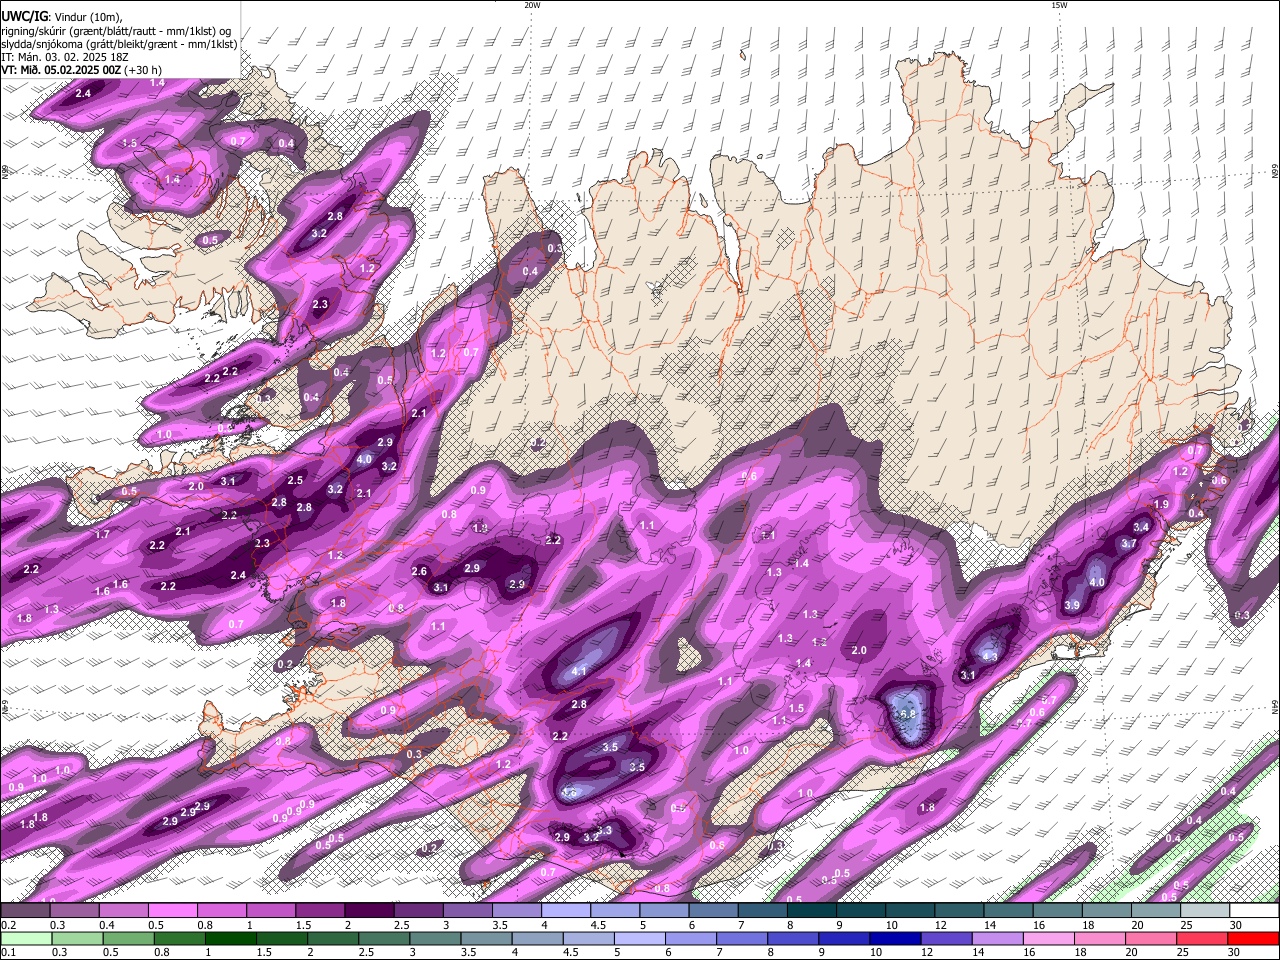1280x960 pixels.
Task: Pick the snow legend swatch between 1.5 and 2
Action: tap(319, 911)
